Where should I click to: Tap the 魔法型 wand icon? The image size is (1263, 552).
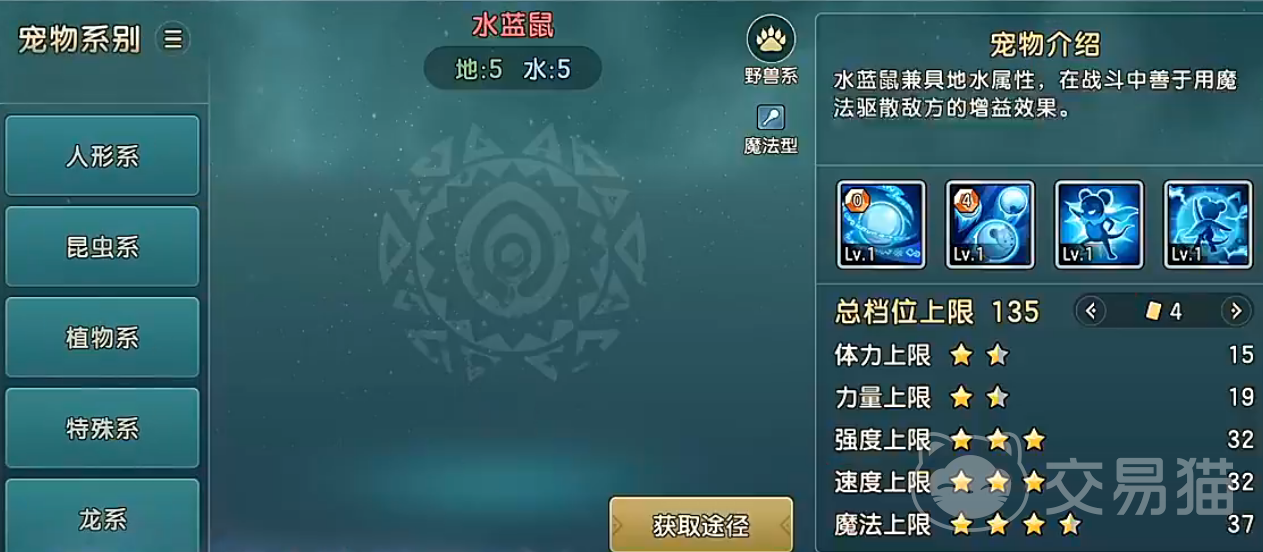(771, 117)
